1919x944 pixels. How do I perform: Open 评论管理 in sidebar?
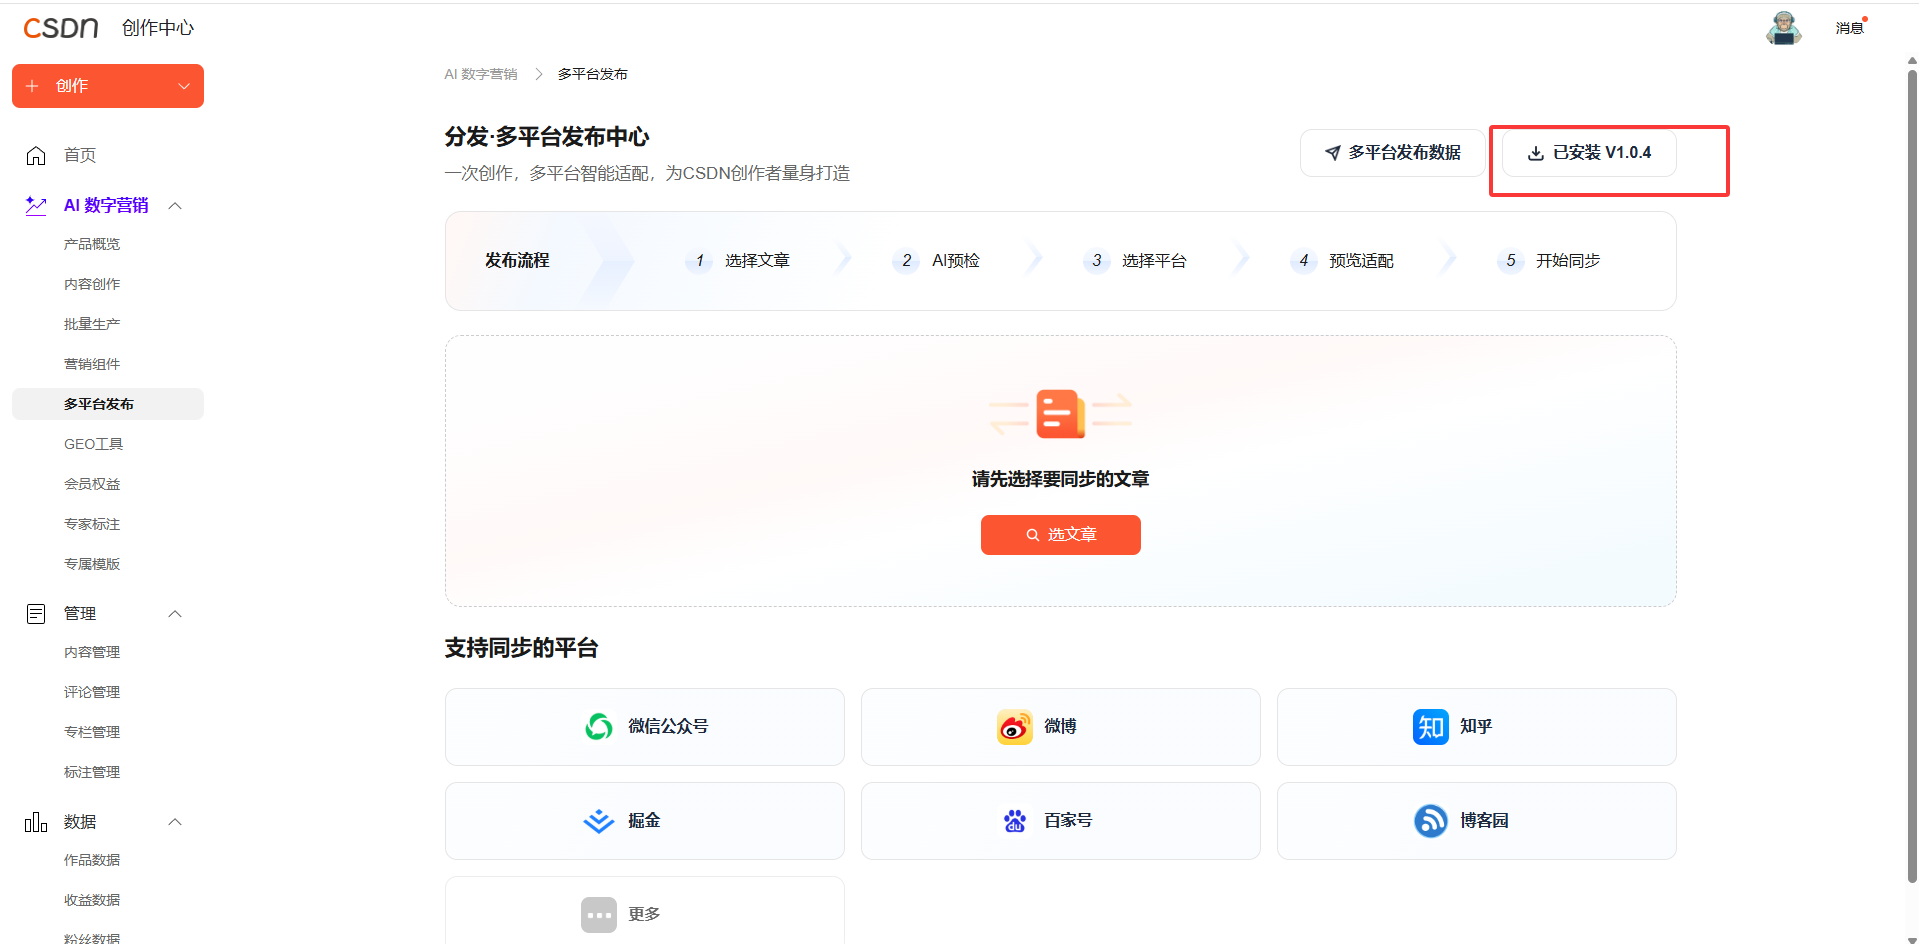(x=92, y=692)
